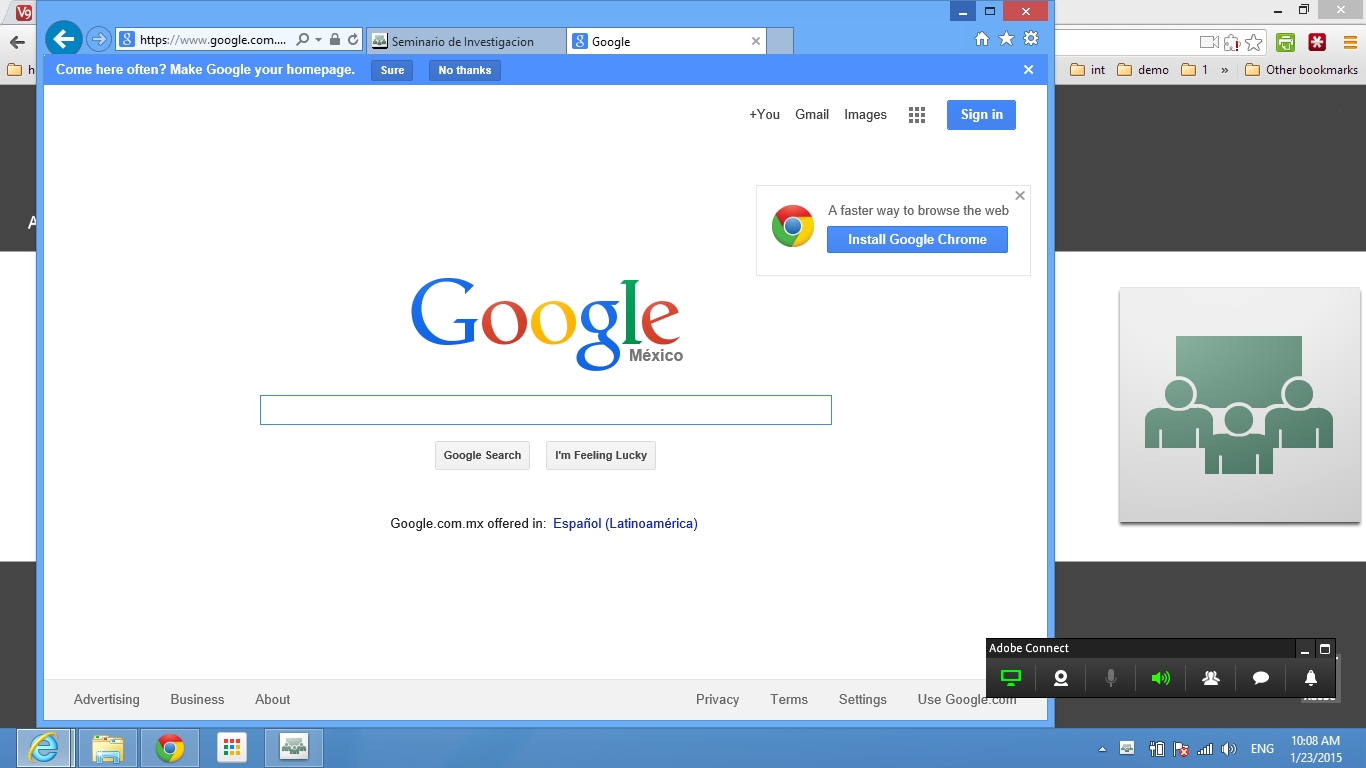This screenshot has height=768, width=1366.
Task: Switch to the Seminario de Investigacion tab
Action: [466, 41]
